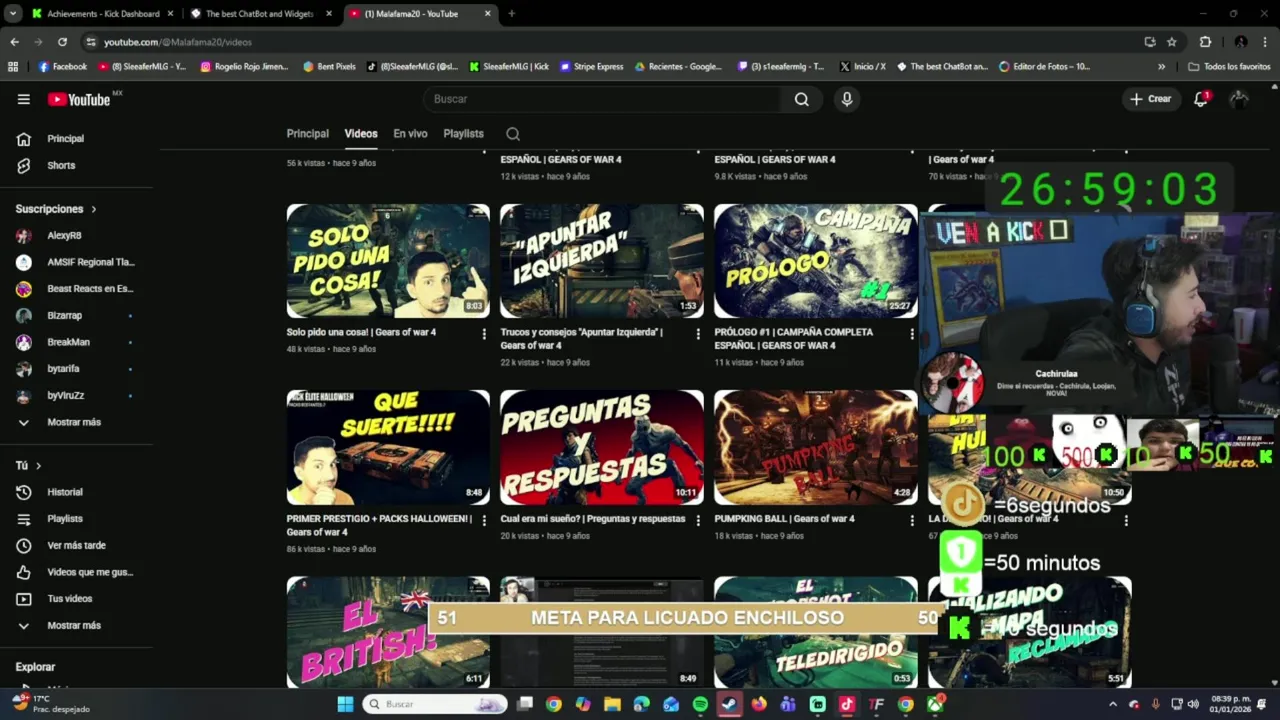1280x720 pixels.
Task: Click the search magnifier button
Action: point(802,99)
